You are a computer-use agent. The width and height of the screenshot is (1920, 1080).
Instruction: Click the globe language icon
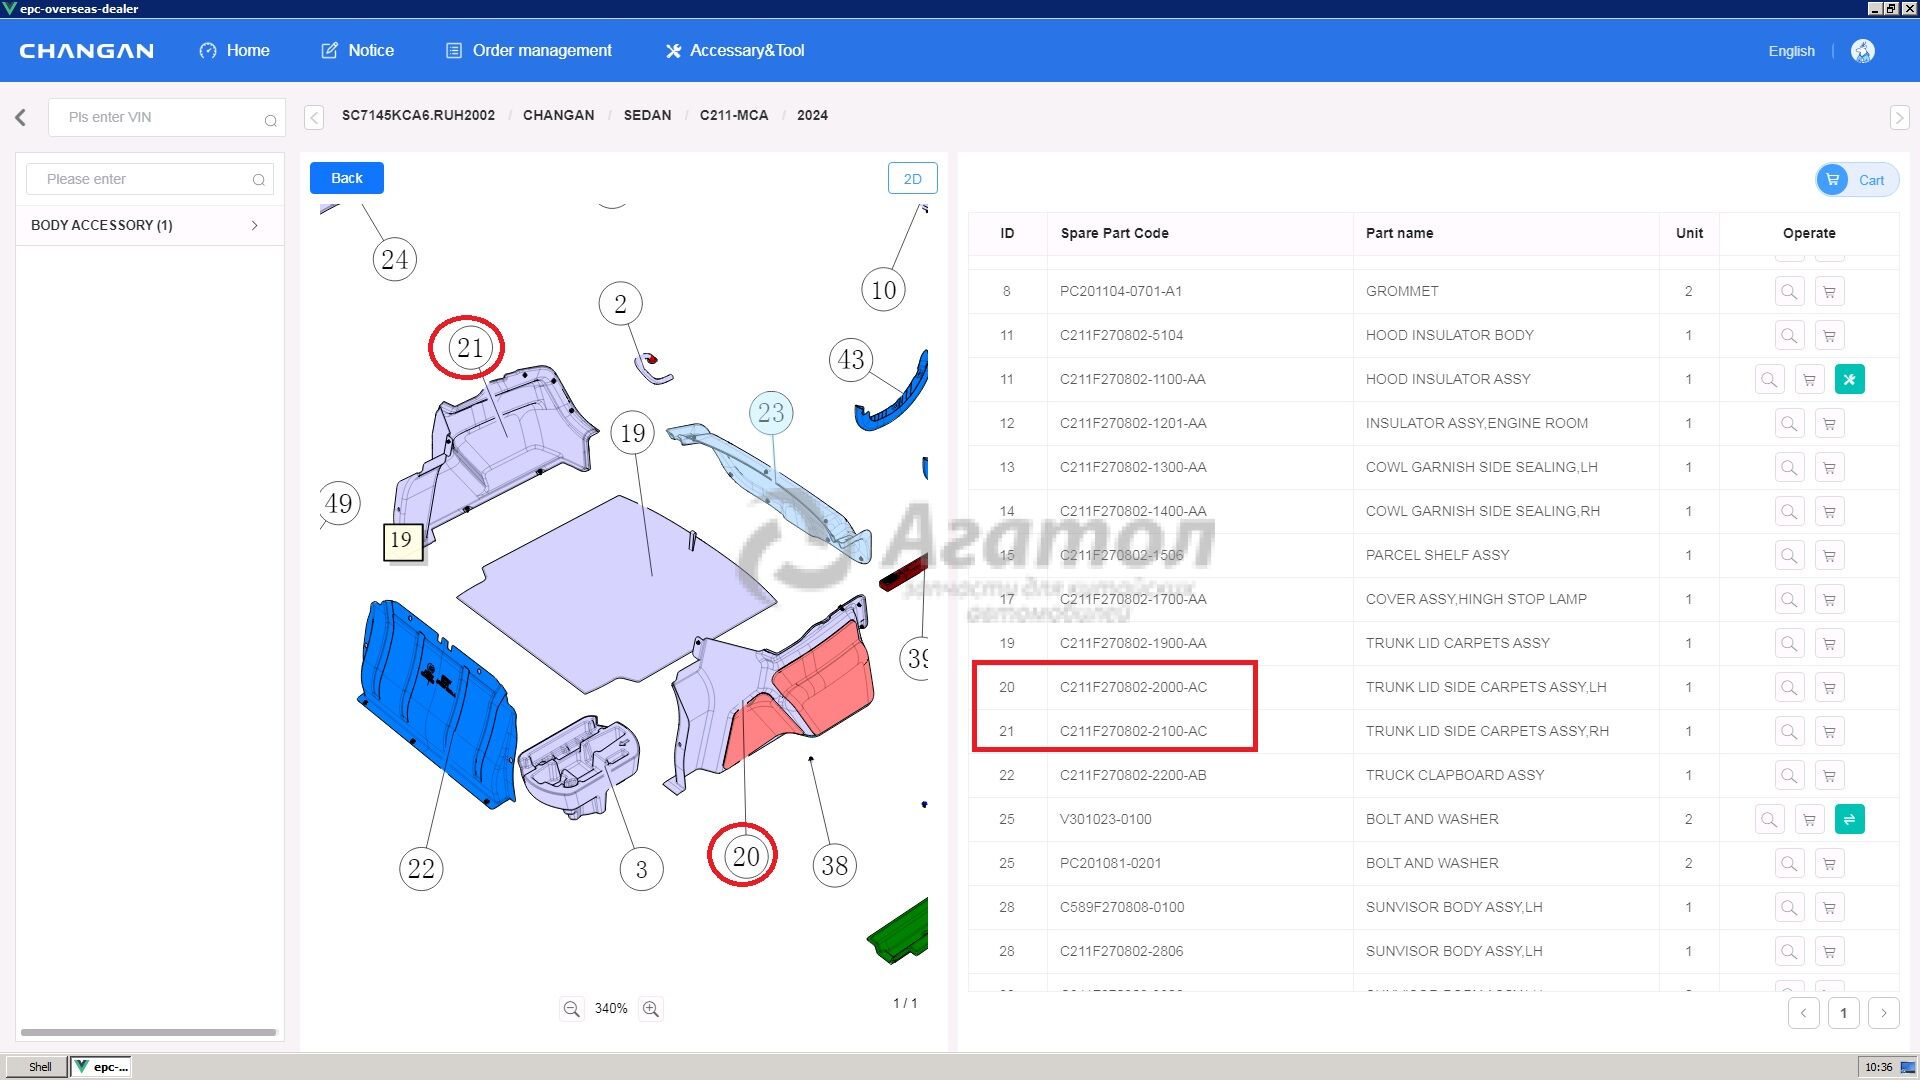click(x=1862, y=51)
